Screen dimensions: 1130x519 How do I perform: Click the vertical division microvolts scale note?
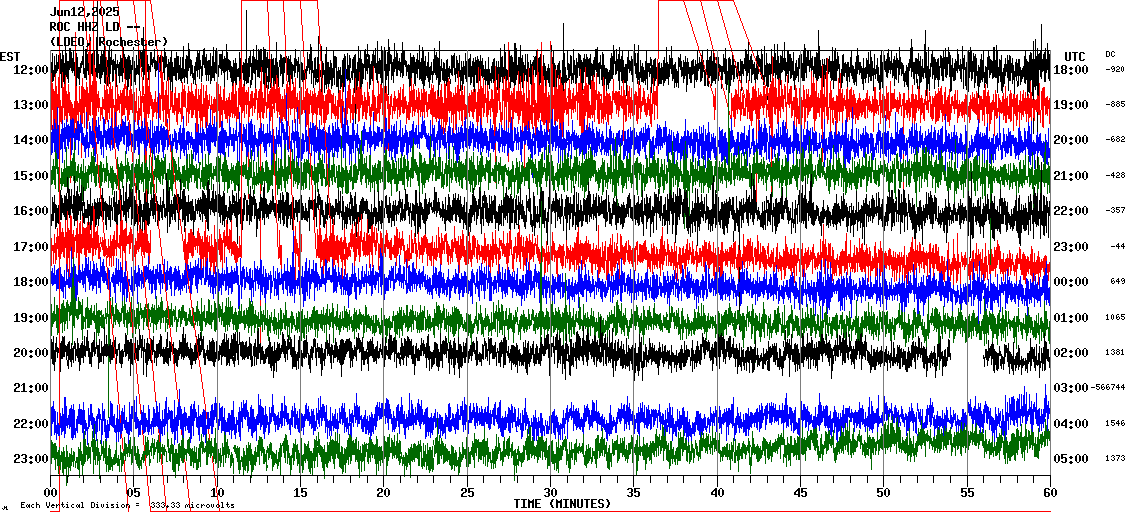point(127,505)
